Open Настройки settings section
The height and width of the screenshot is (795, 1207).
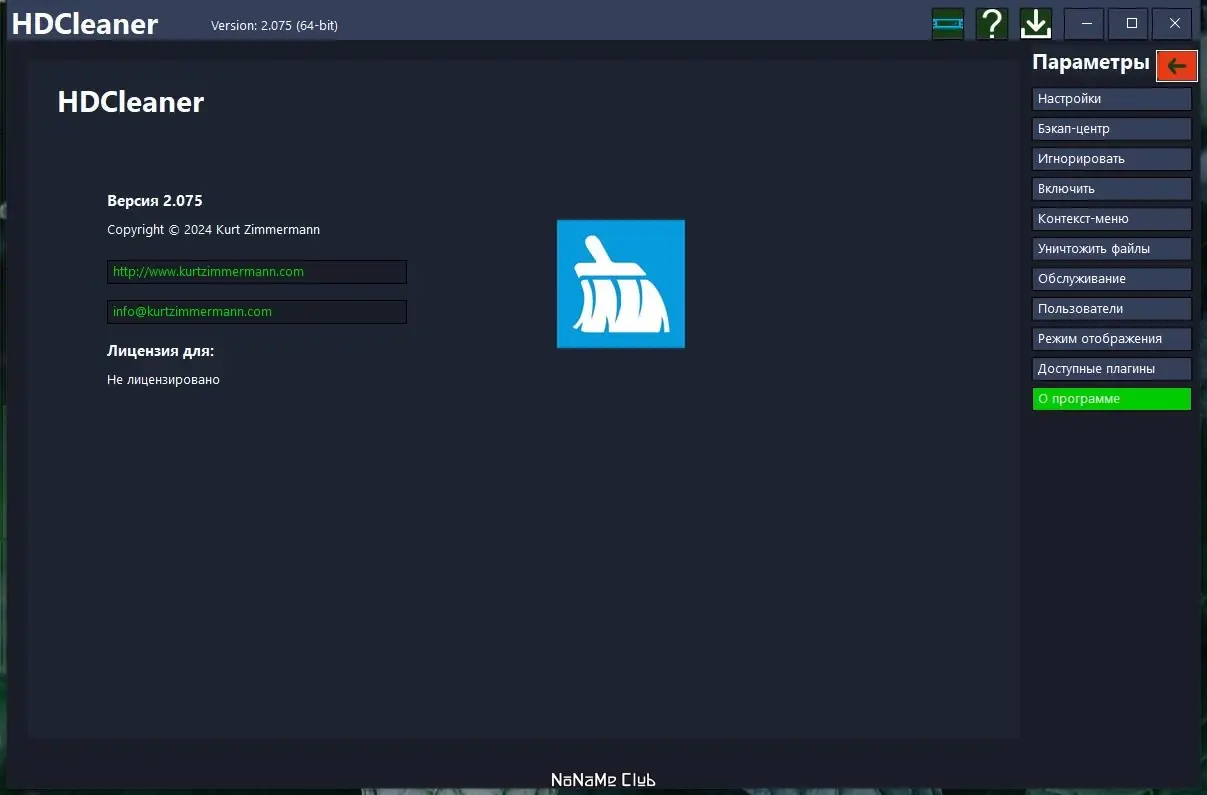(x=1112, y=99)
